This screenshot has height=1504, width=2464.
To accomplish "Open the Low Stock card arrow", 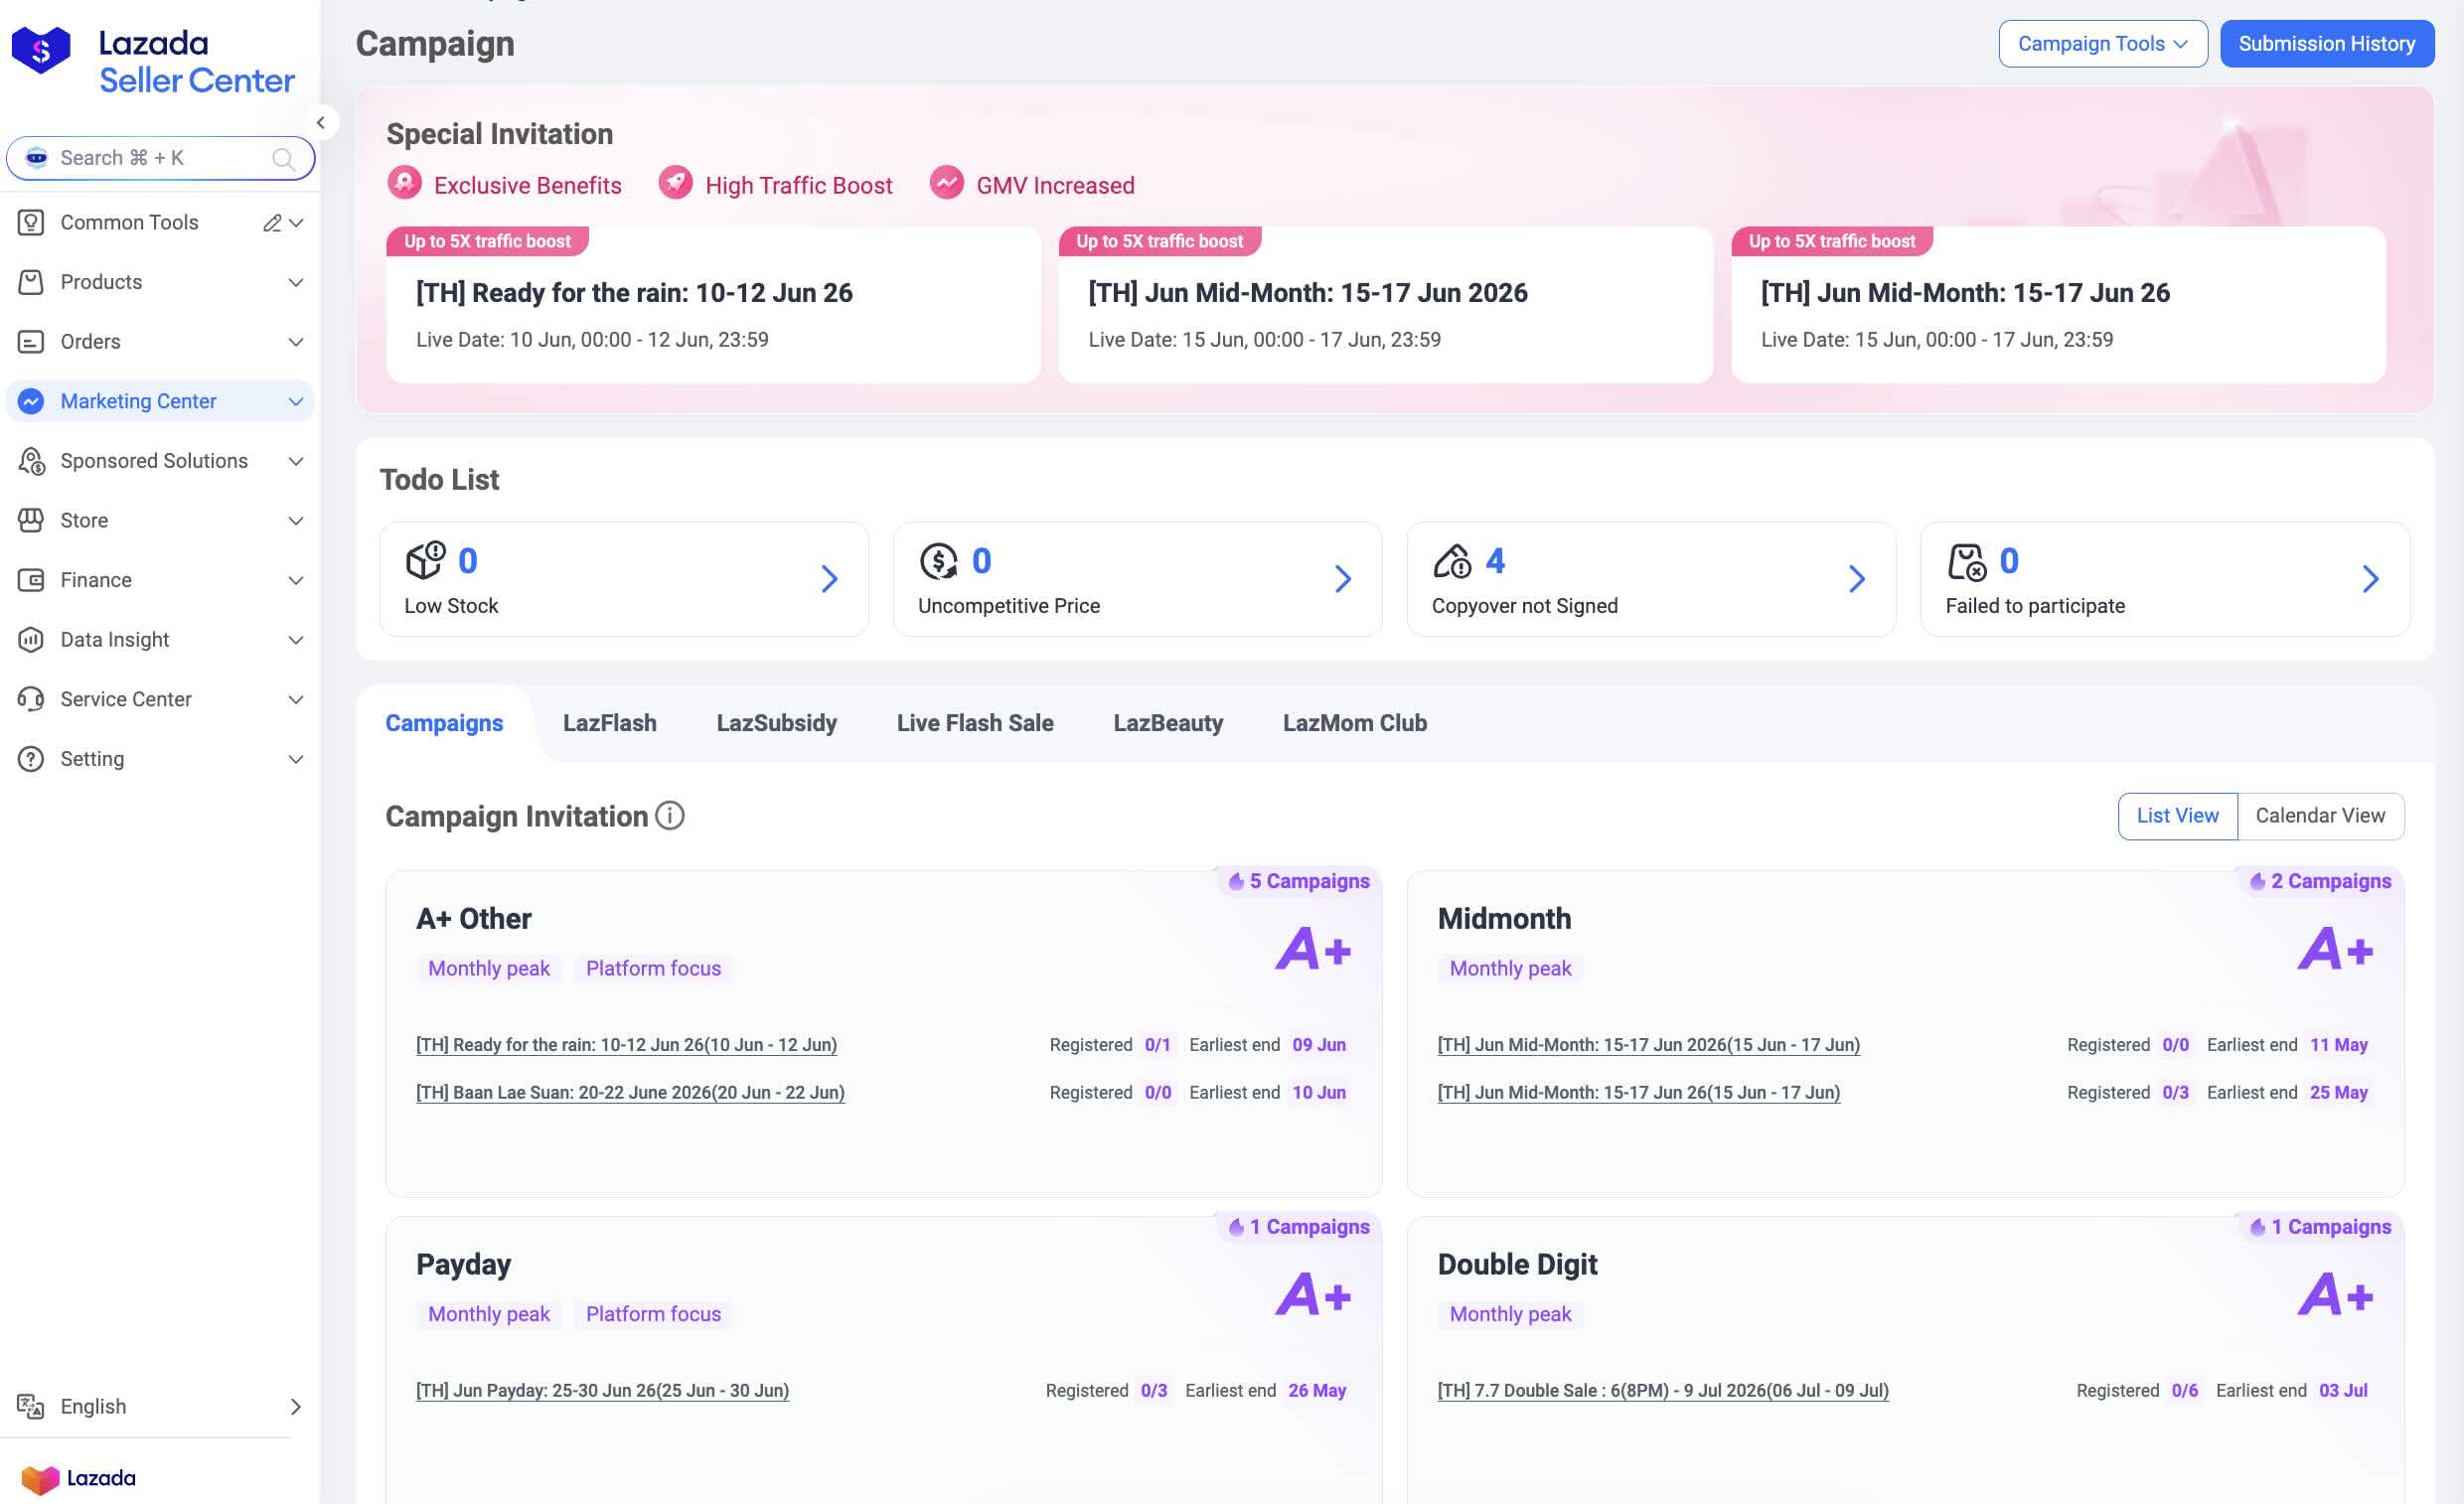I will coord(829,579).
